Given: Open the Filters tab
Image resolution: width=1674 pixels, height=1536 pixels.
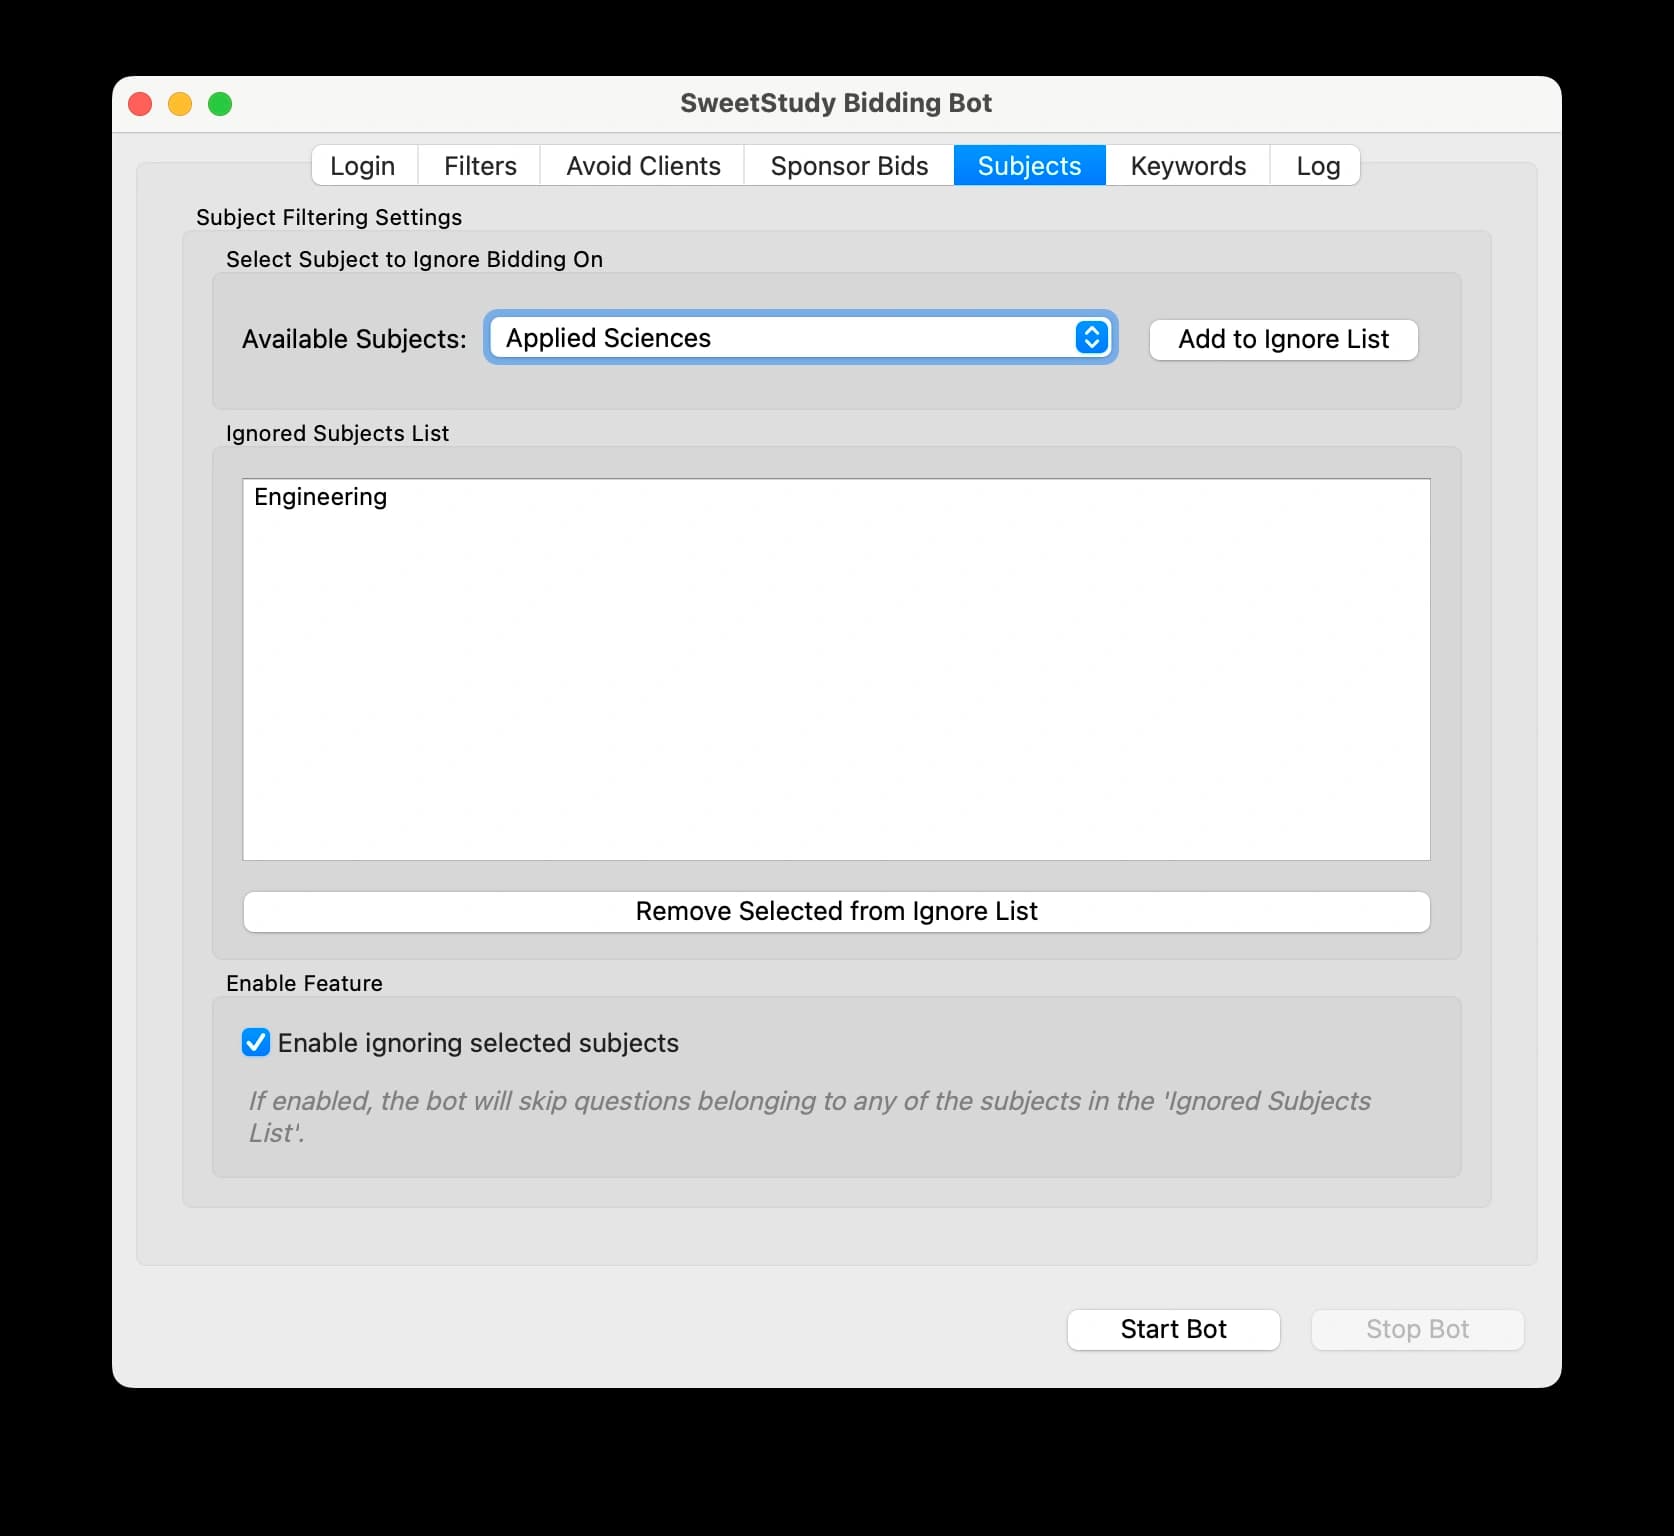Looking at the screenshot, I should click(x=480, y=166).
